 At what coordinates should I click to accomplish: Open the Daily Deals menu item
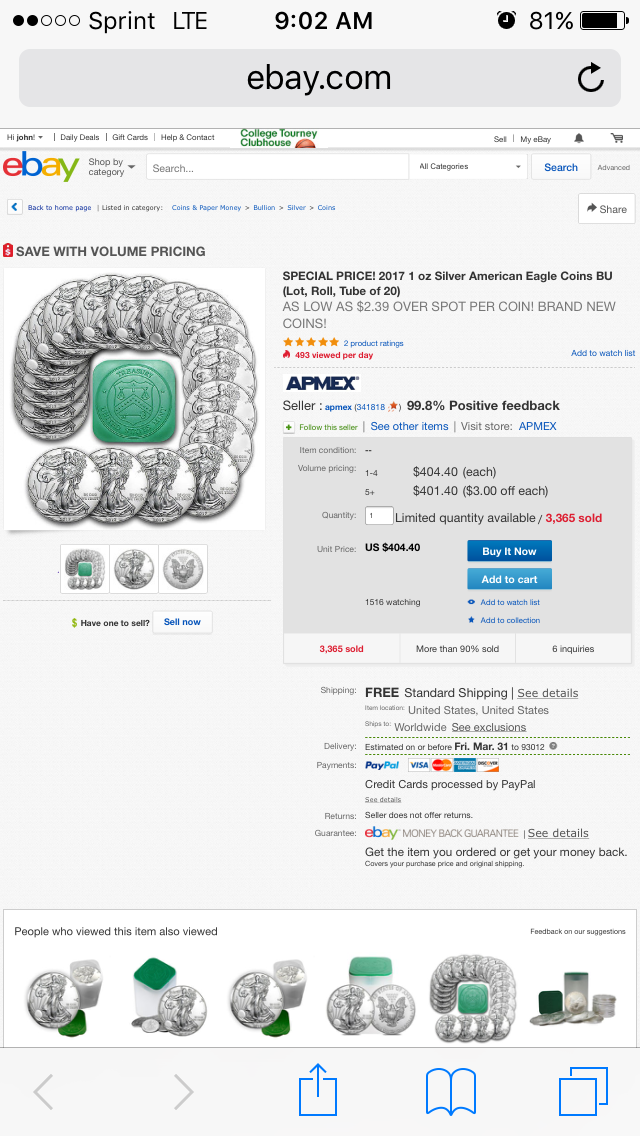click(80, 137)
